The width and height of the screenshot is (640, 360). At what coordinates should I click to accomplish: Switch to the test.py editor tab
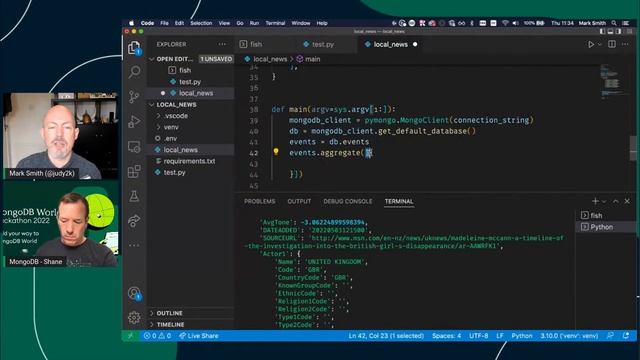(322, 44)
